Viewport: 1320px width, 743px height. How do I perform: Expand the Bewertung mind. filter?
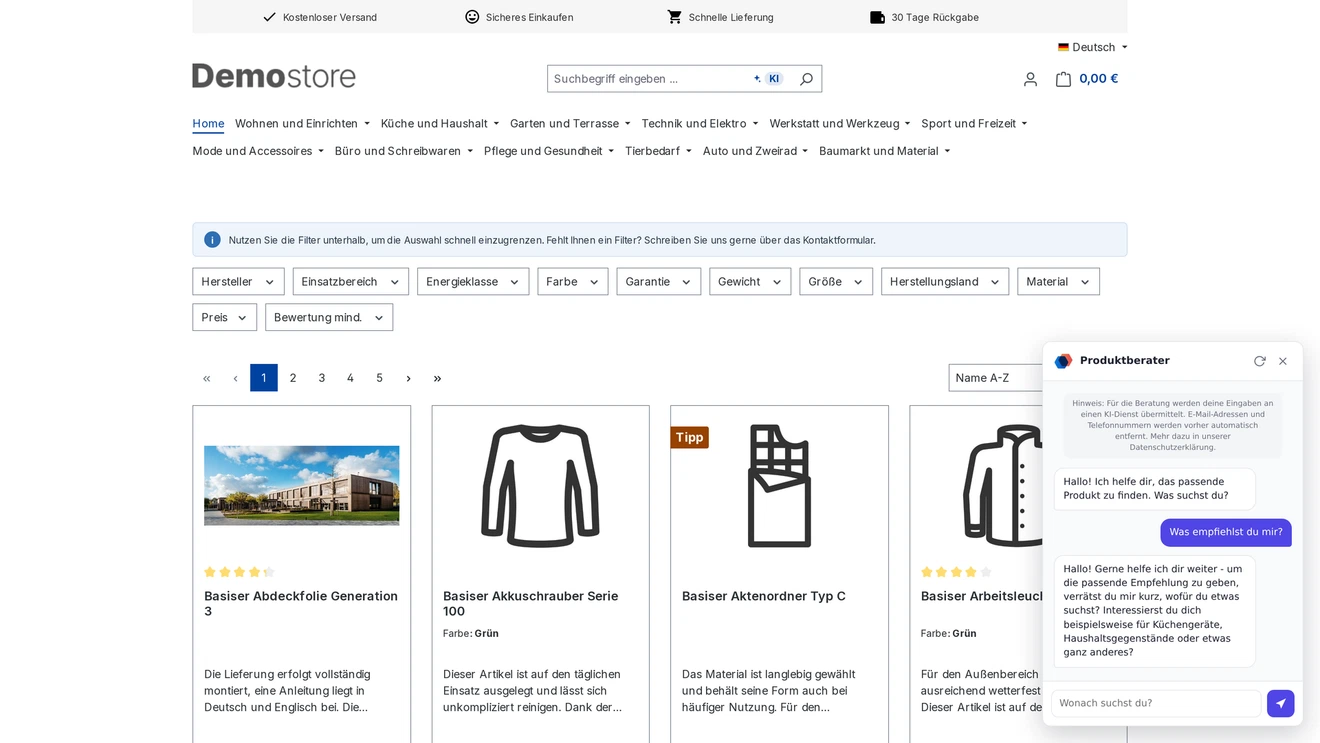coord(329,318)
